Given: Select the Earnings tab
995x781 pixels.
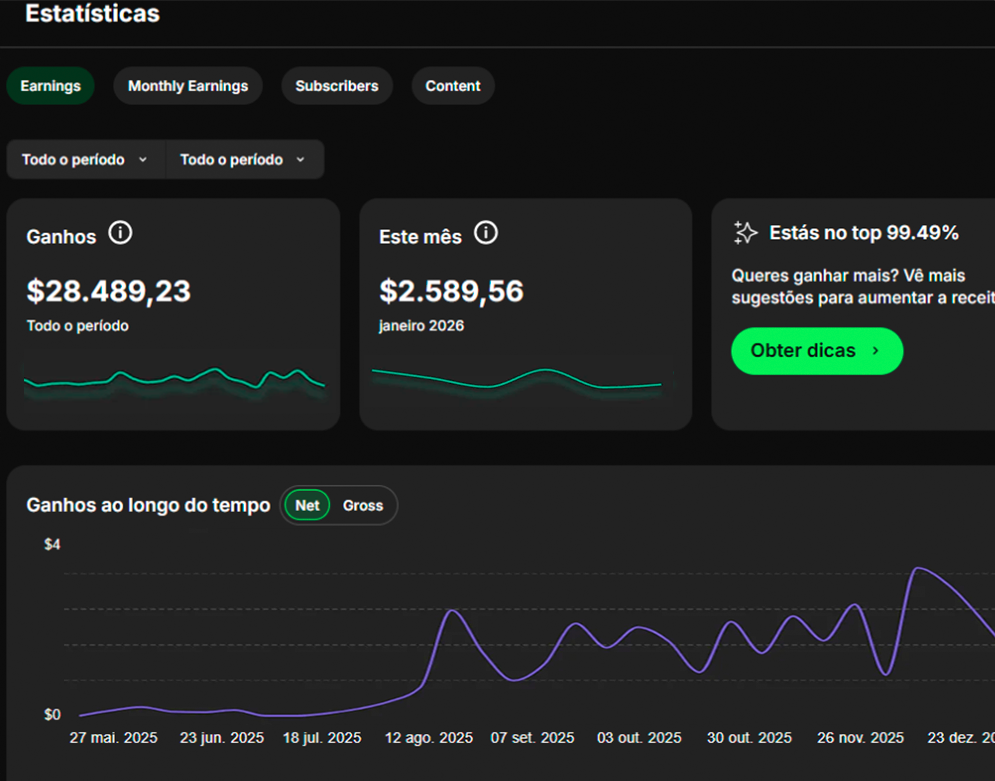Looking at the screenshot, I should [x=50, y=86].
